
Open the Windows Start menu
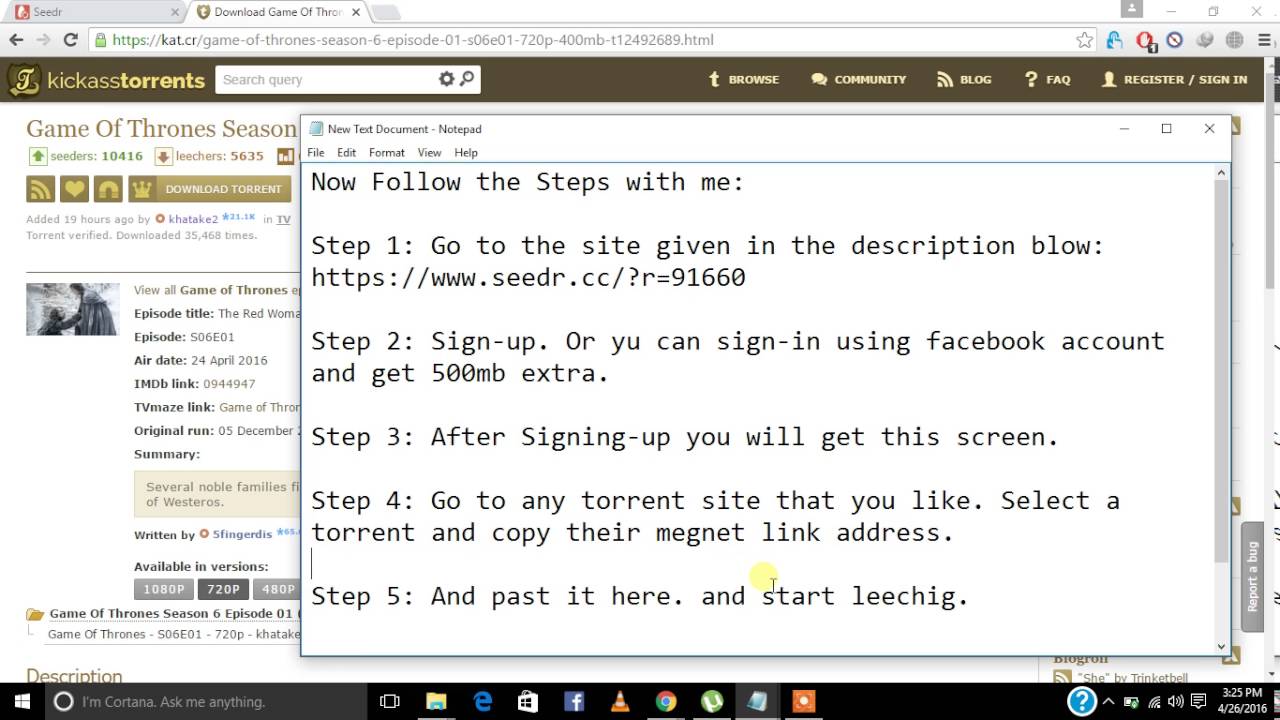point(22,702)
